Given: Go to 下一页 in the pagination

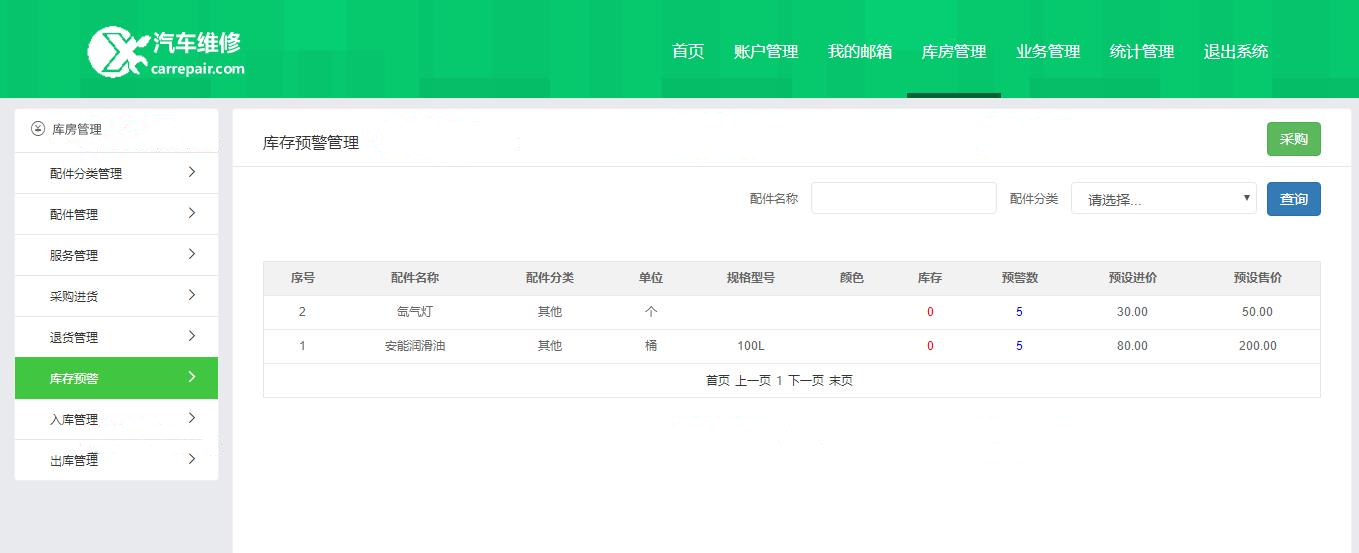Looking at the screenshot, I should (805, 381).
